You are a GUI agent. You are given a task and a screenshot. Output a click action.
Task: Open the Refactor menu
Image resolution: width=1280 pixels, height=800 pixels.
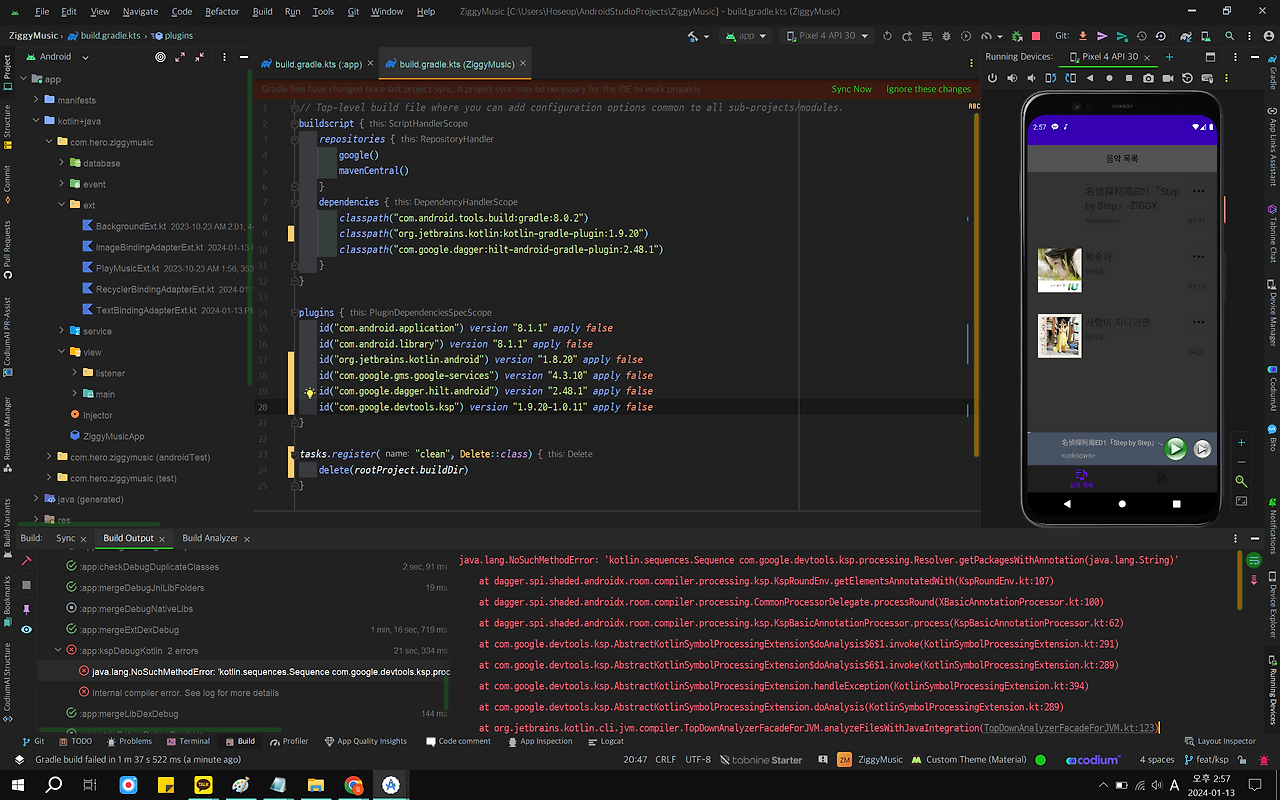[x=222, y=11]
